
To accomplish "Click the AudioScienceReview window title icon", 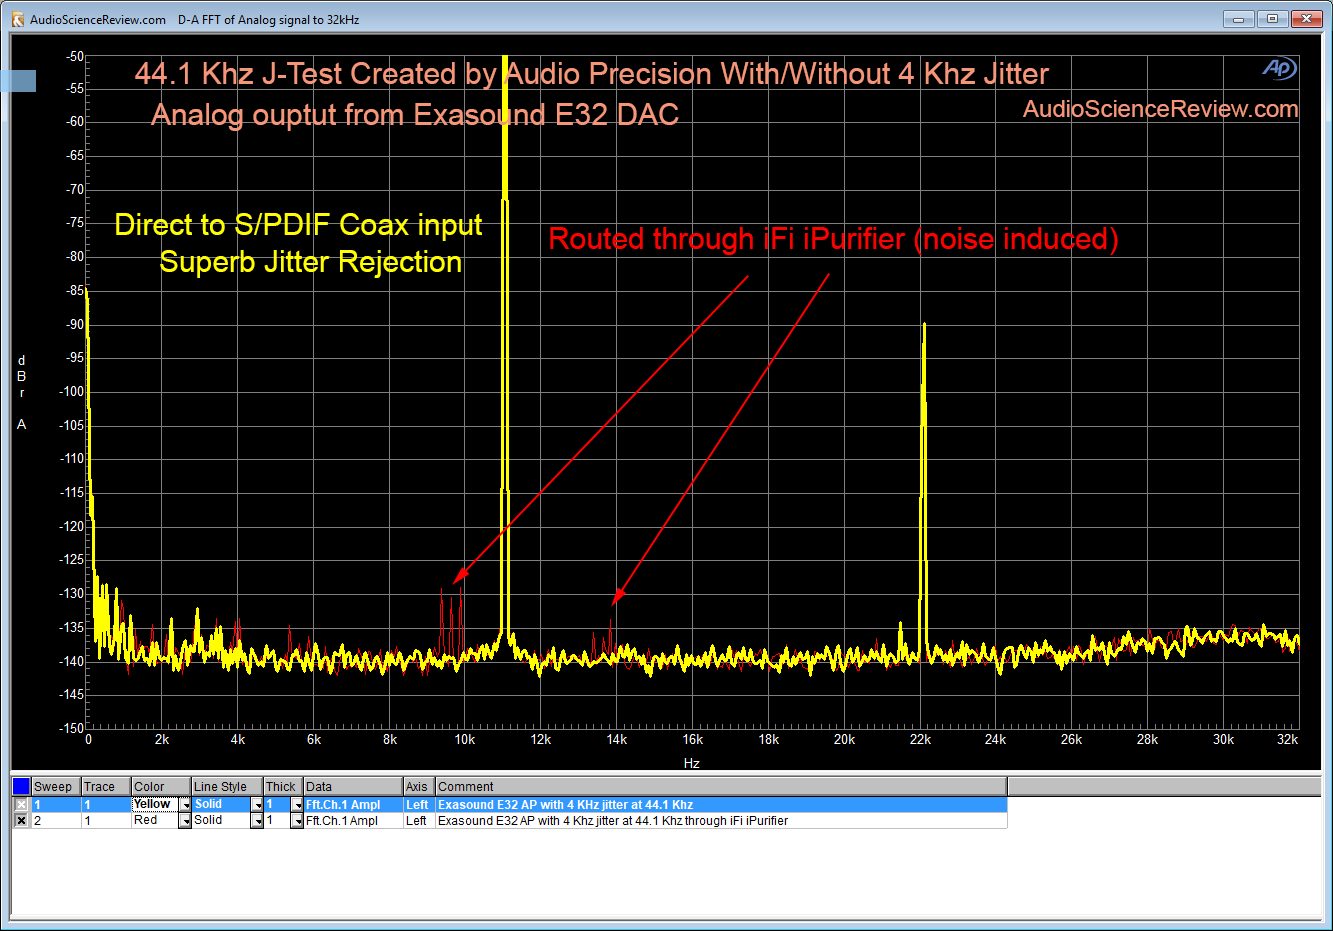I will (x=17, y=19).
